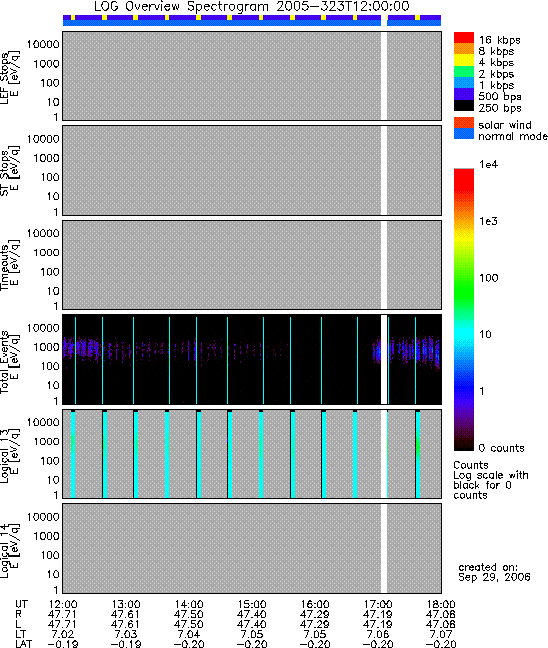Click the 250 bps black legend swatch

[x=464, y=105]
